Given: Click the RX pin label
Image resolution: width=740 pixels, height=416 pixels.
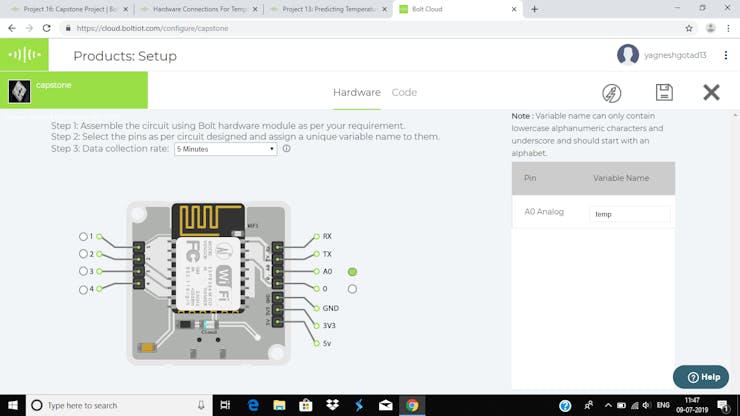Looking at the screenshot, I should (x=327, y=236).
